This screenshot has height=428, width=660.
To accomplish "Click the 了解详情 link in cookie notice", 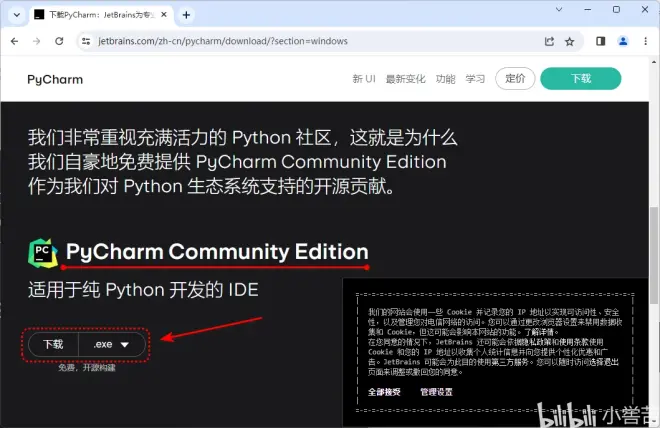I will pos(540,332).
